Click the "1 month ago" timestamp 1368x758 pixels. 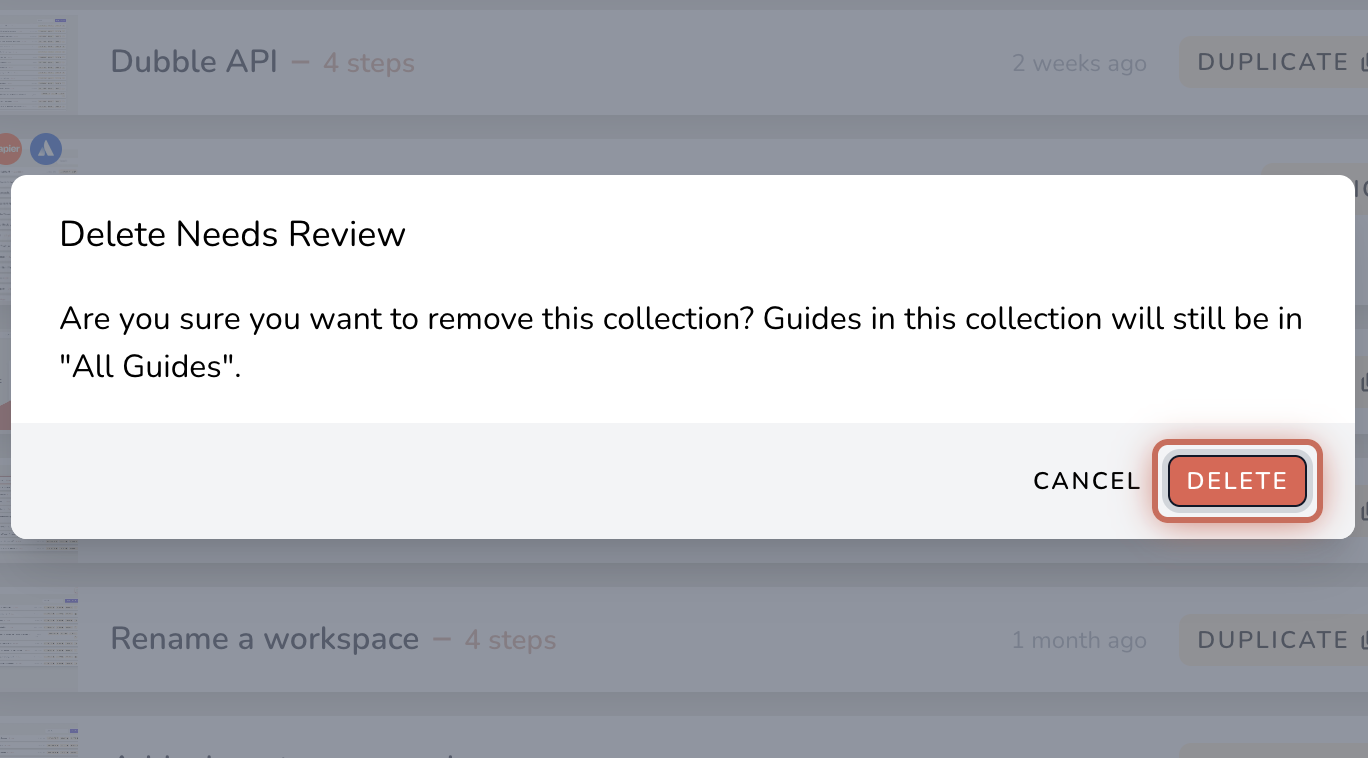click(1079, 640)
